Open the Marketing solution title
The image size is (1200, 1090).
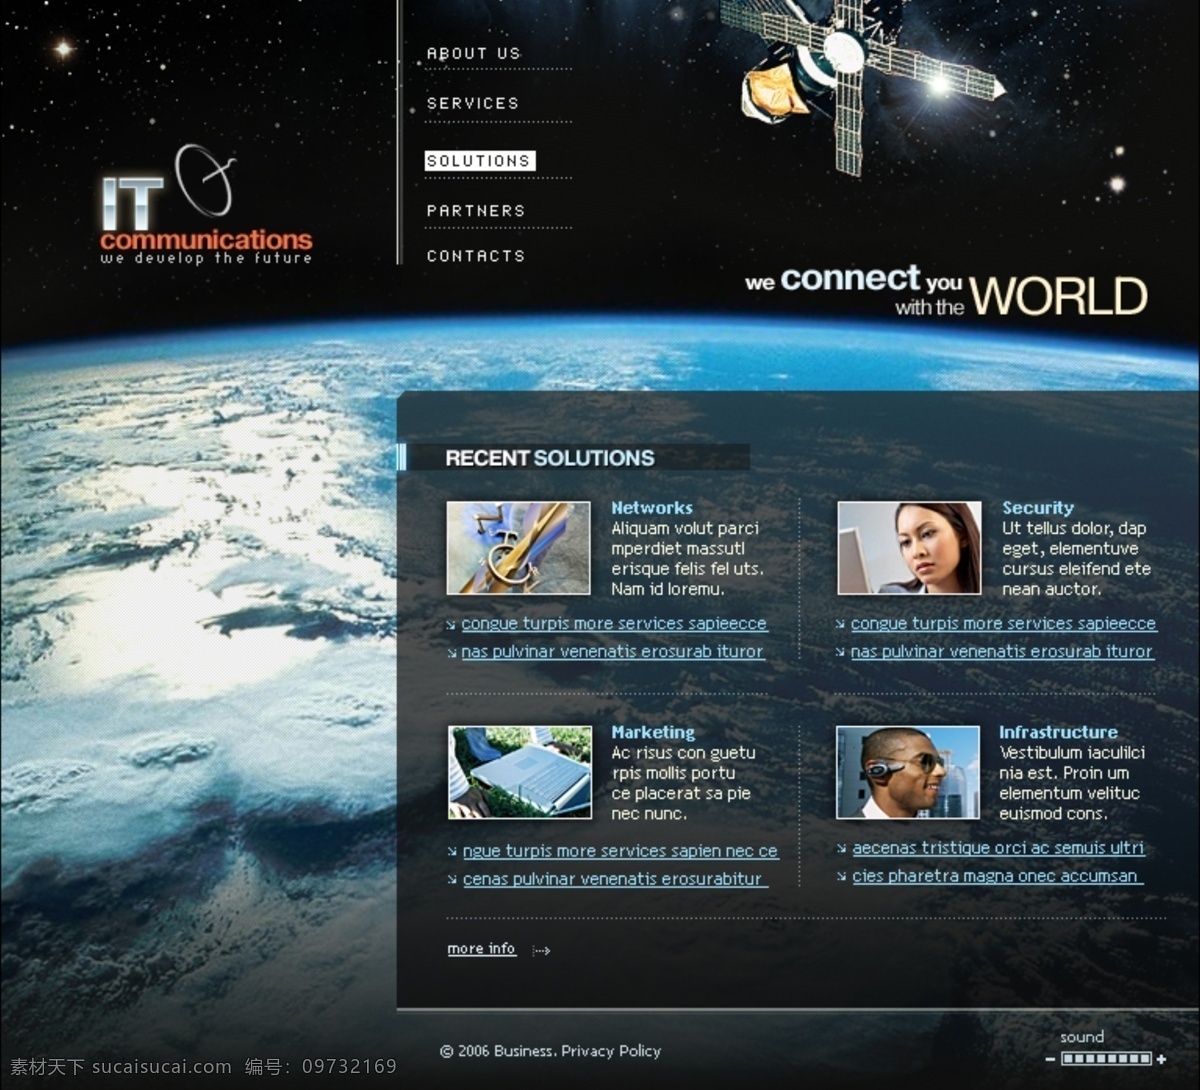click(x=653, y=733)
